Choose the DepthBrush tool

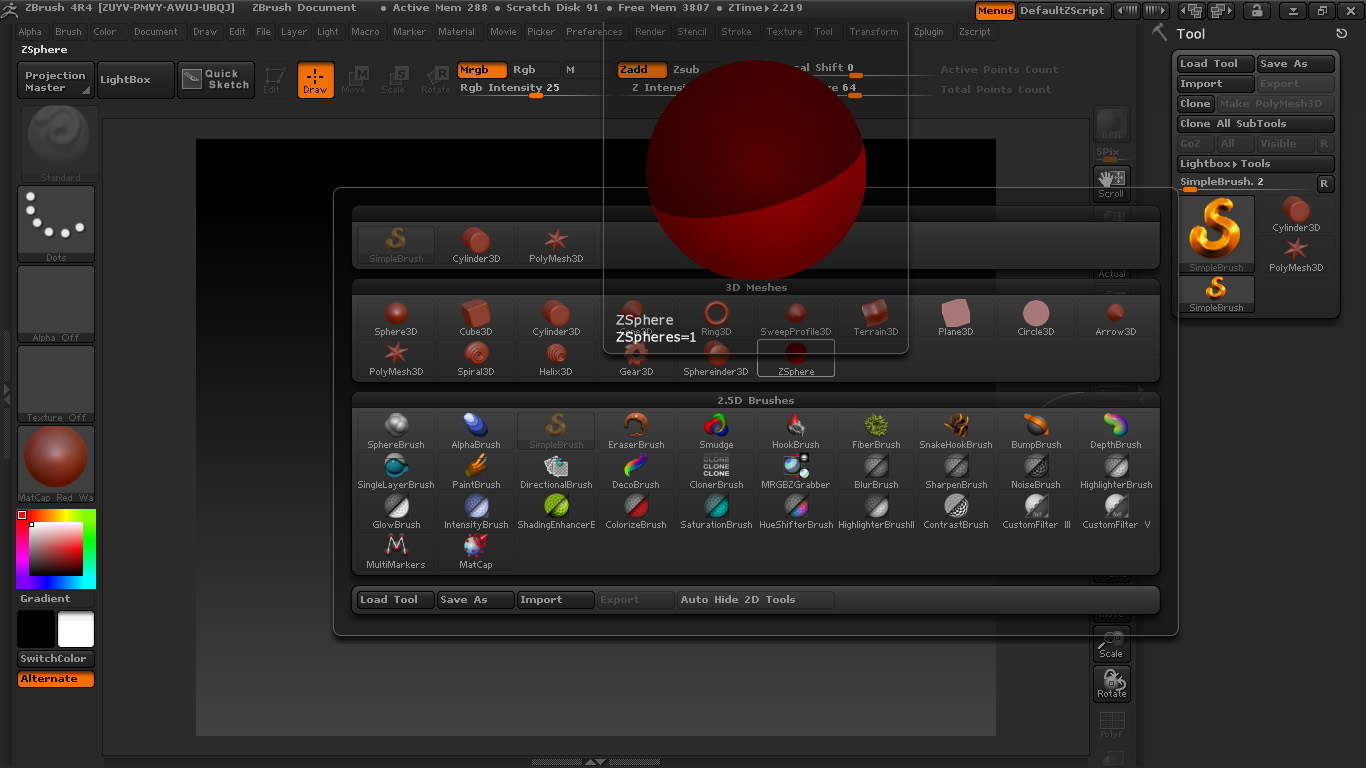click(x=1116, y=432)
